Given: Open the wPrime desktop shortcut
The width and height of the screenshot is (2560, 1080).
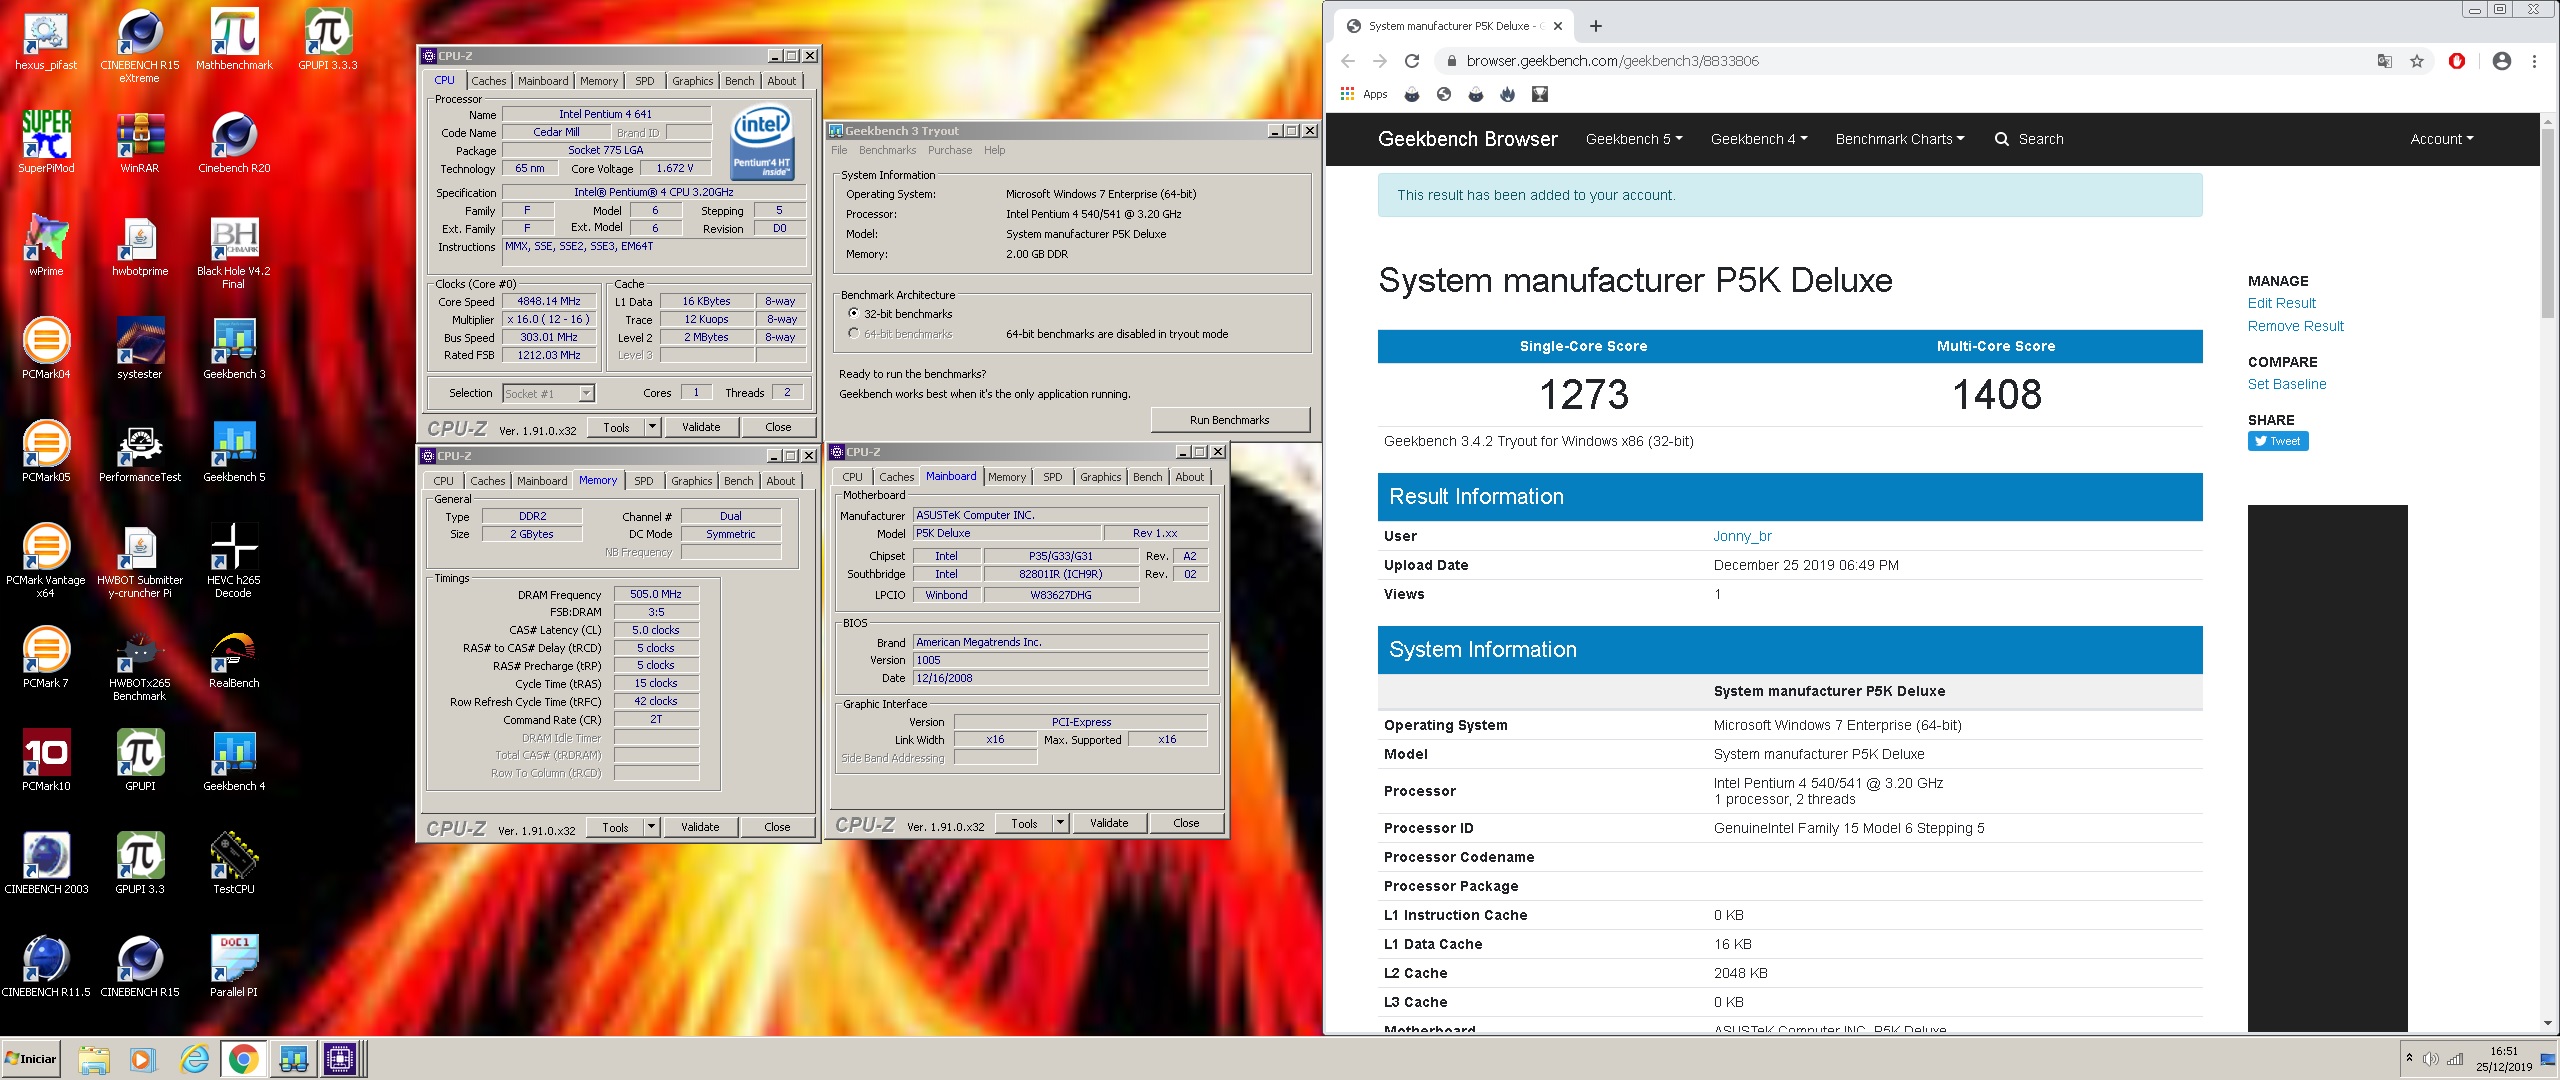Looking at the screenshot, I should pyautogui.click(x=46, y=245).
